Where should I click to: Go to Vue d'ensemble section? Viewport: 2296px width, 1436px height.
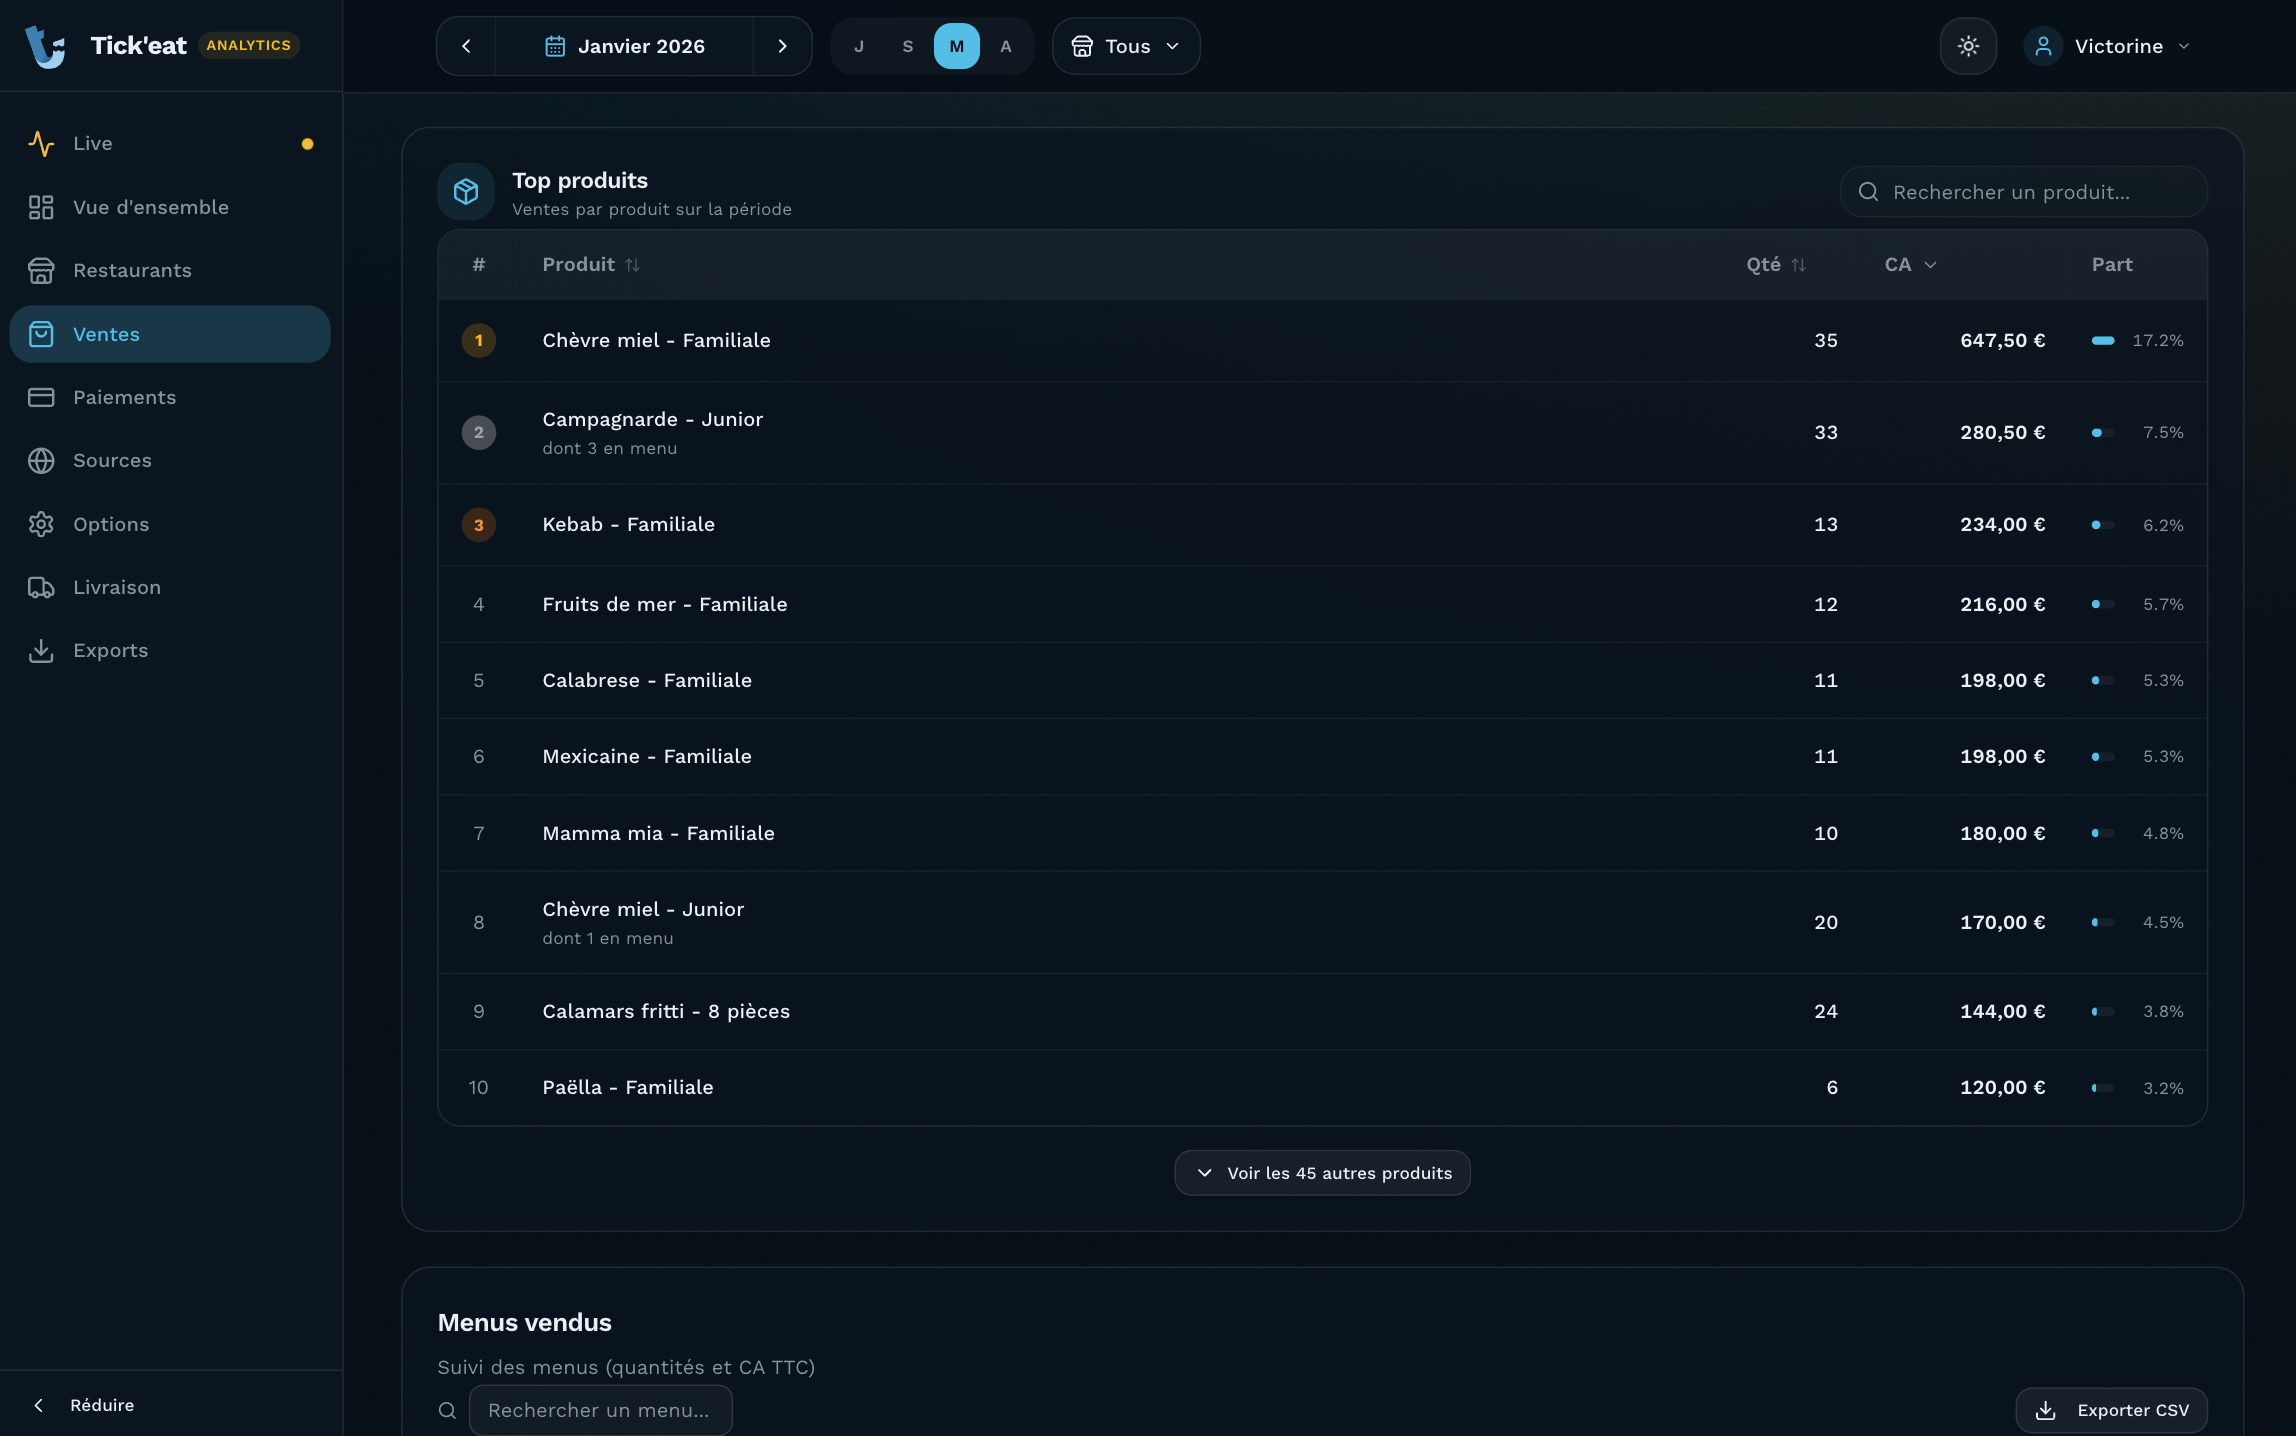(x=150, y=207)
